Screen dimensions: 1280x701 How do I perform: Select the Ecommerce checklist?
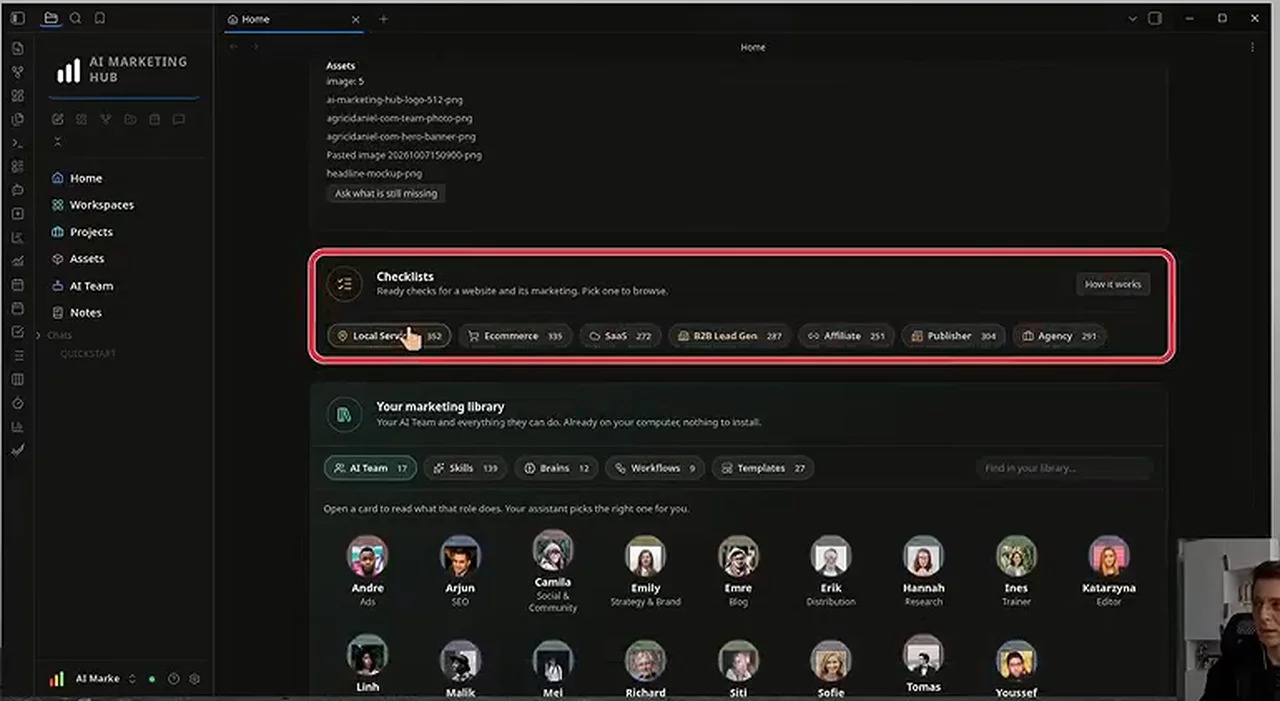[x=515, y=336]
